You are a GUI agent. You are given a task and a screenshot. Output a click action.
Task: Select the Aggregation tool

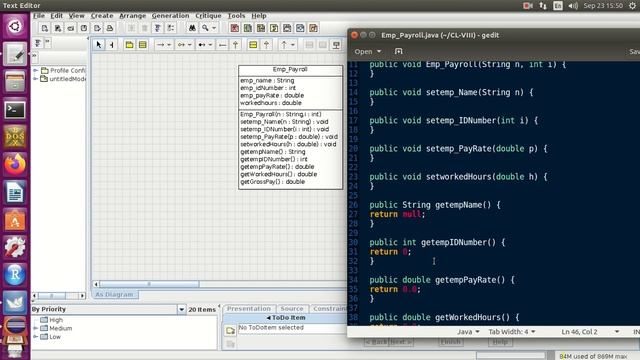(181, 45)
